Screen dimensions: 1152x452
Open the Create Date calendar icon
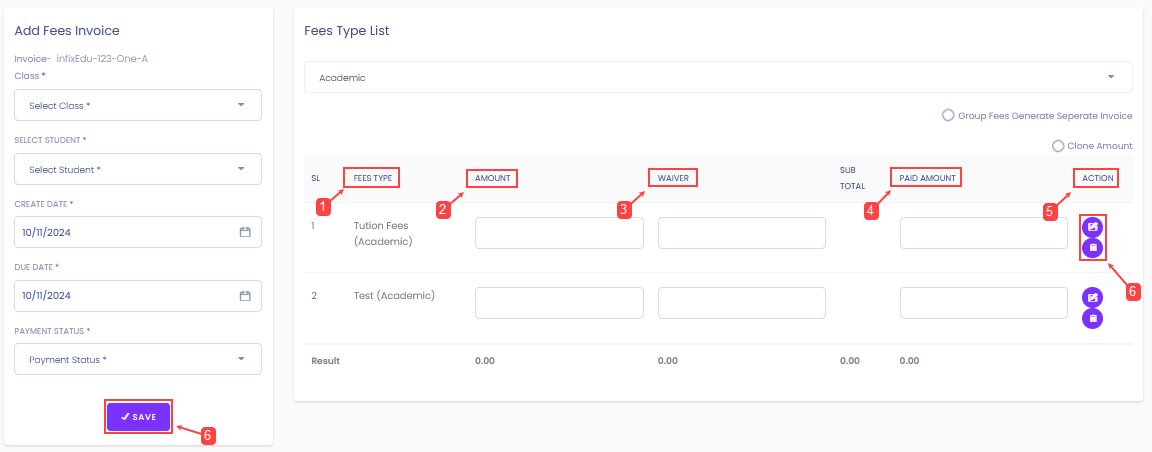point(245,232)
